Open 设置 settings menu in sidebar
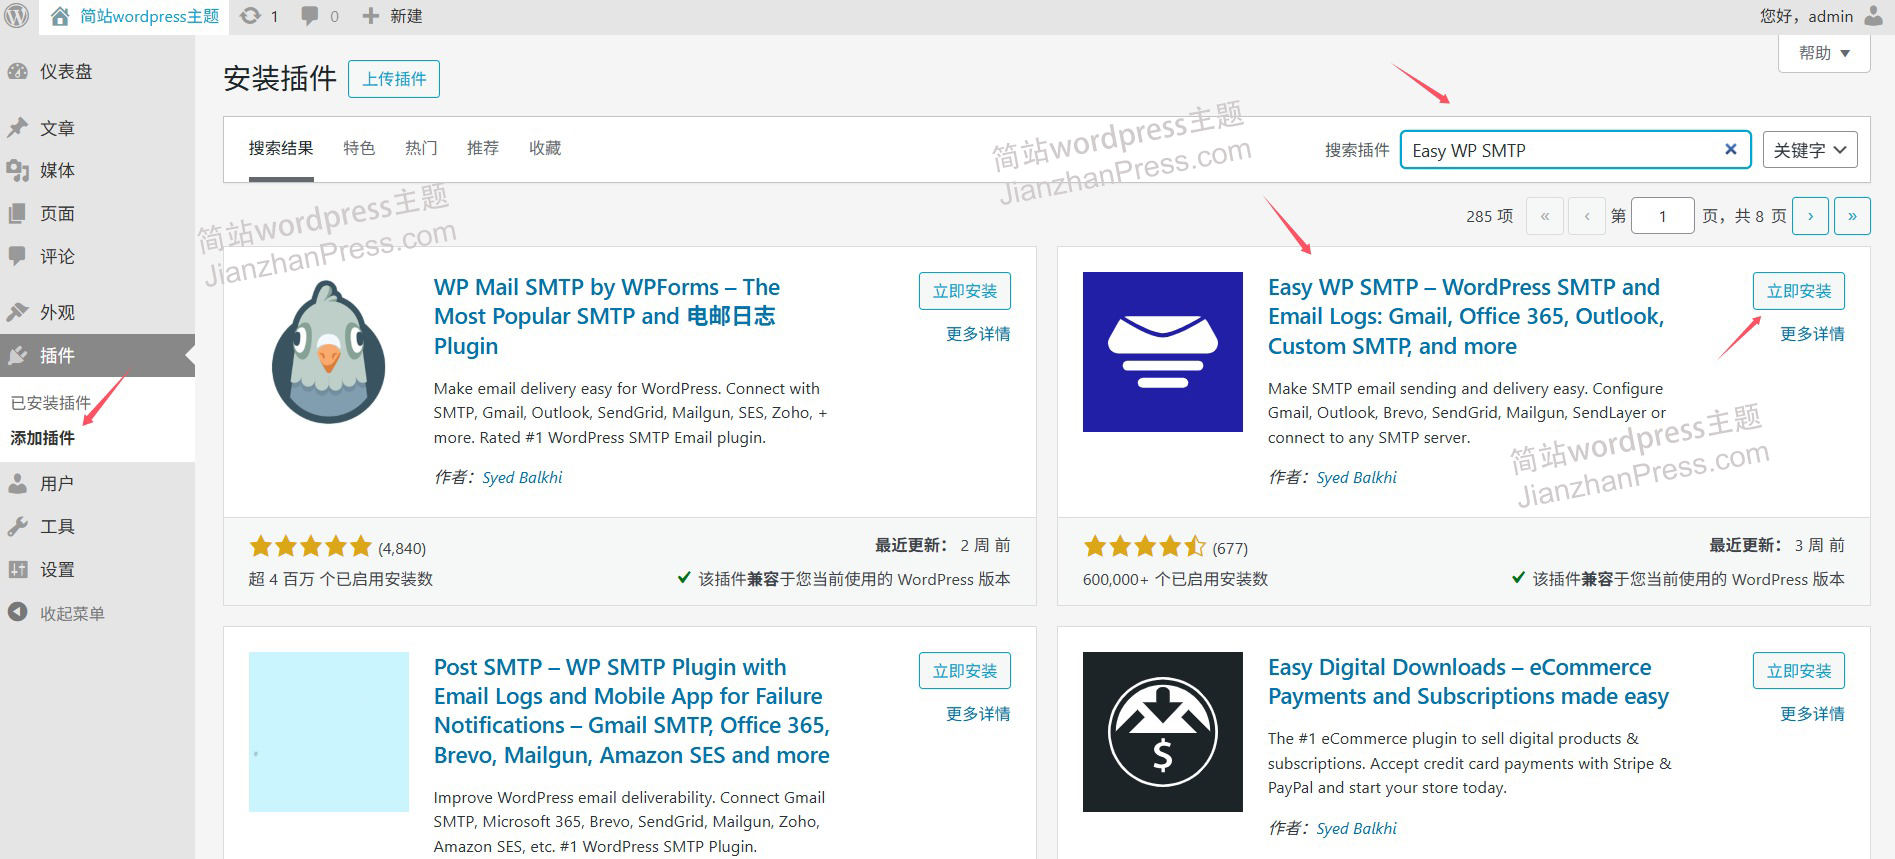This screenshot has width=1895, height=859. [57, 570]
